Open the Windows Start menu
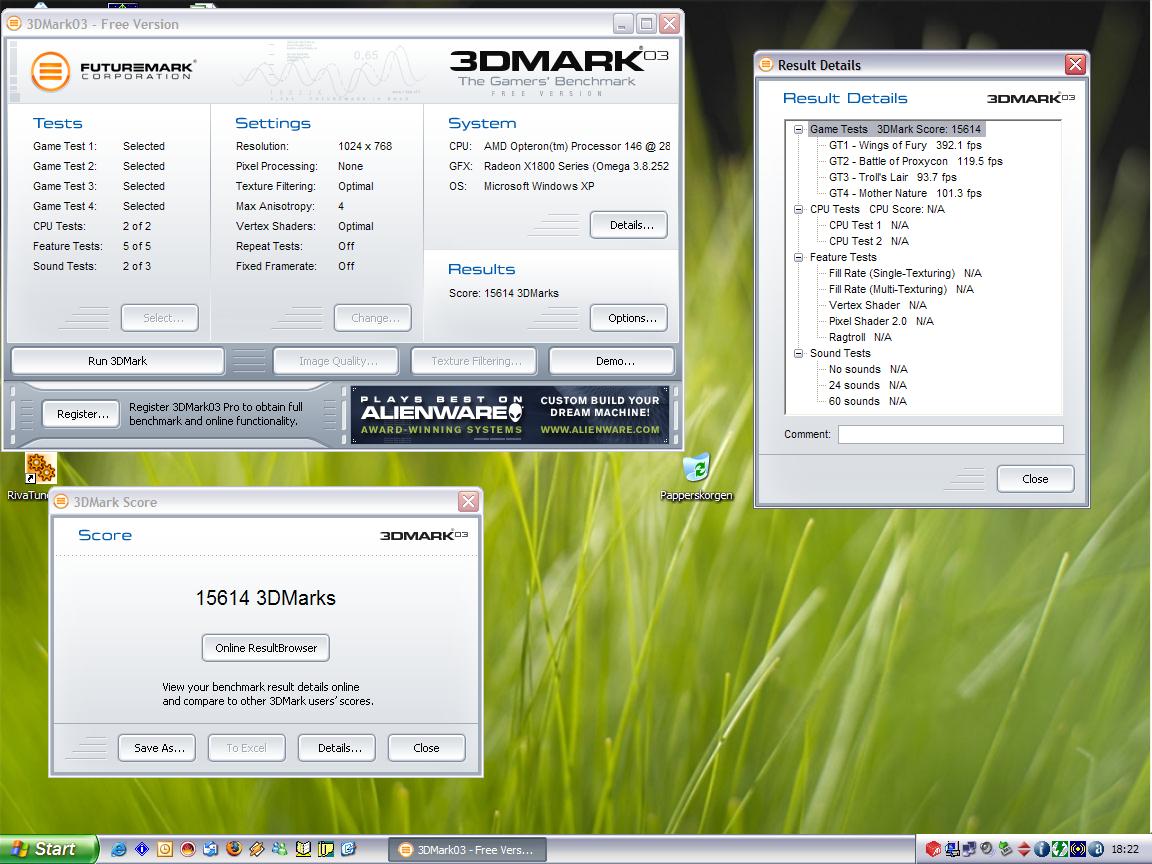 [x=48, y=849]
